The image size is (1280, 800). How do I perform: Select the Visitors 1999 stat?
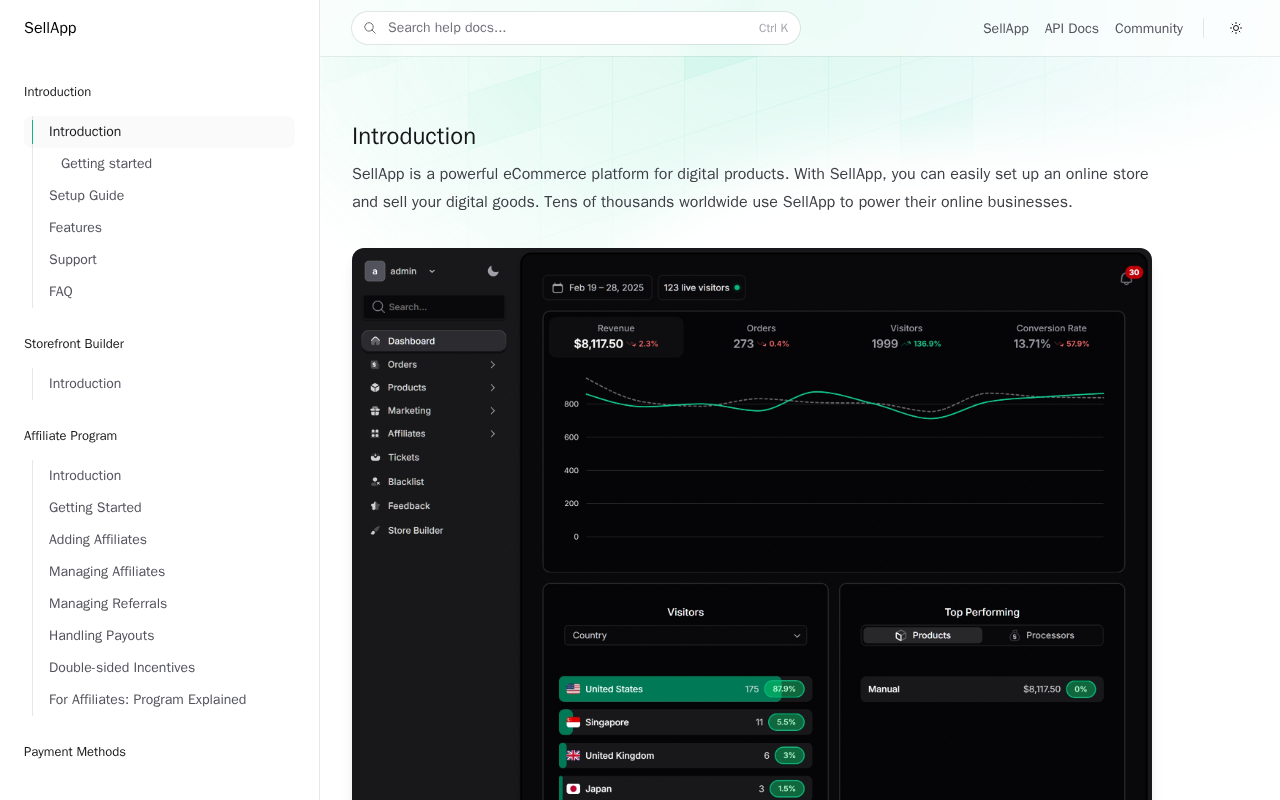906,337
